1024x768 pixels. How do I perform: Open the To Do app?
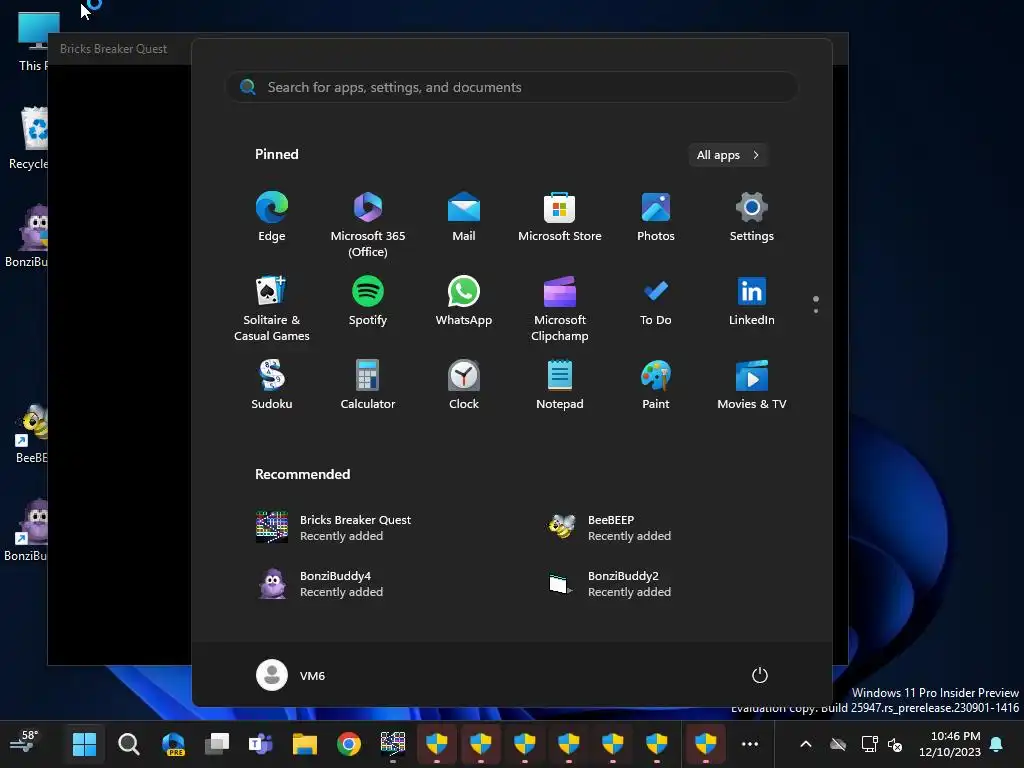click(656, 301)
